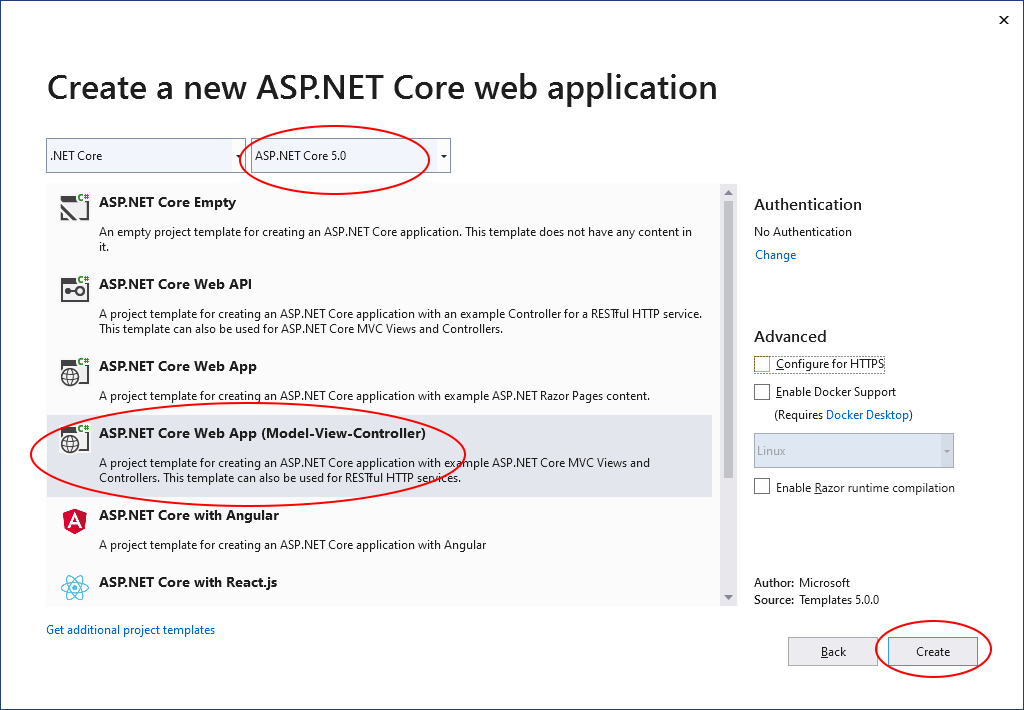Click the ASP.NET Core Web App globe icon
This screenshot has width=1024, height=710.
point(74,371)
